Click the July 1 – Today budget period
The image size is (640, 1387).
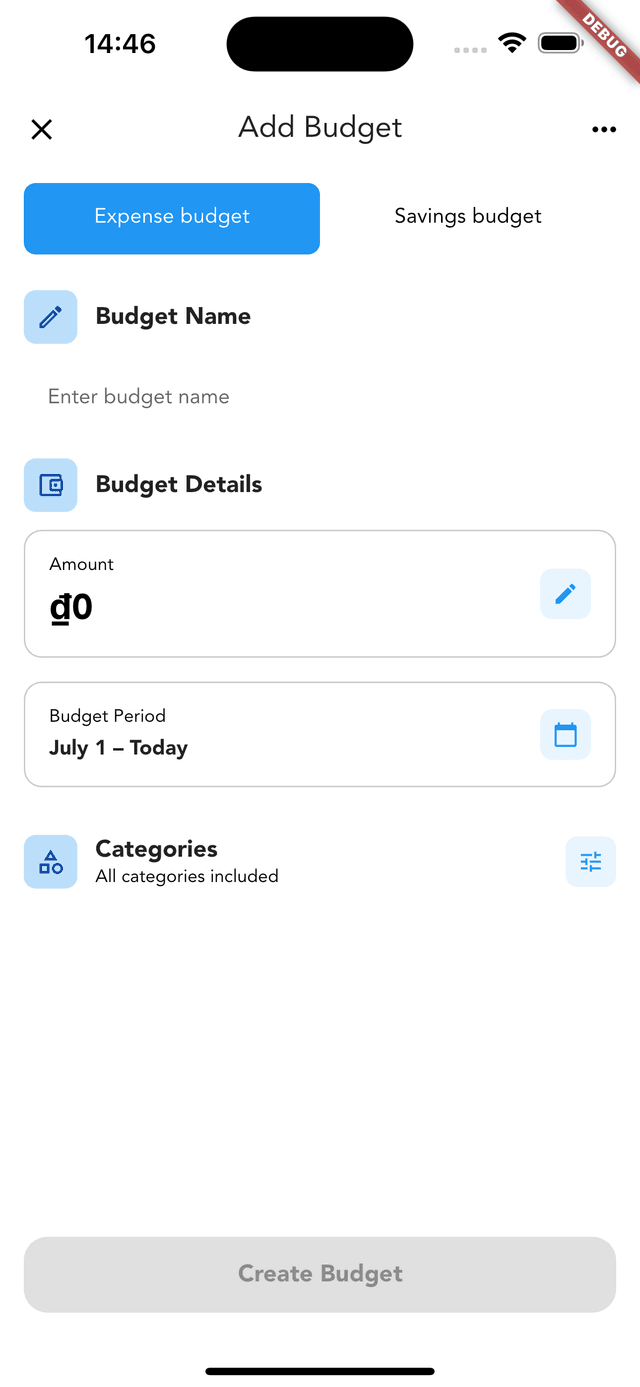point(118,747)
